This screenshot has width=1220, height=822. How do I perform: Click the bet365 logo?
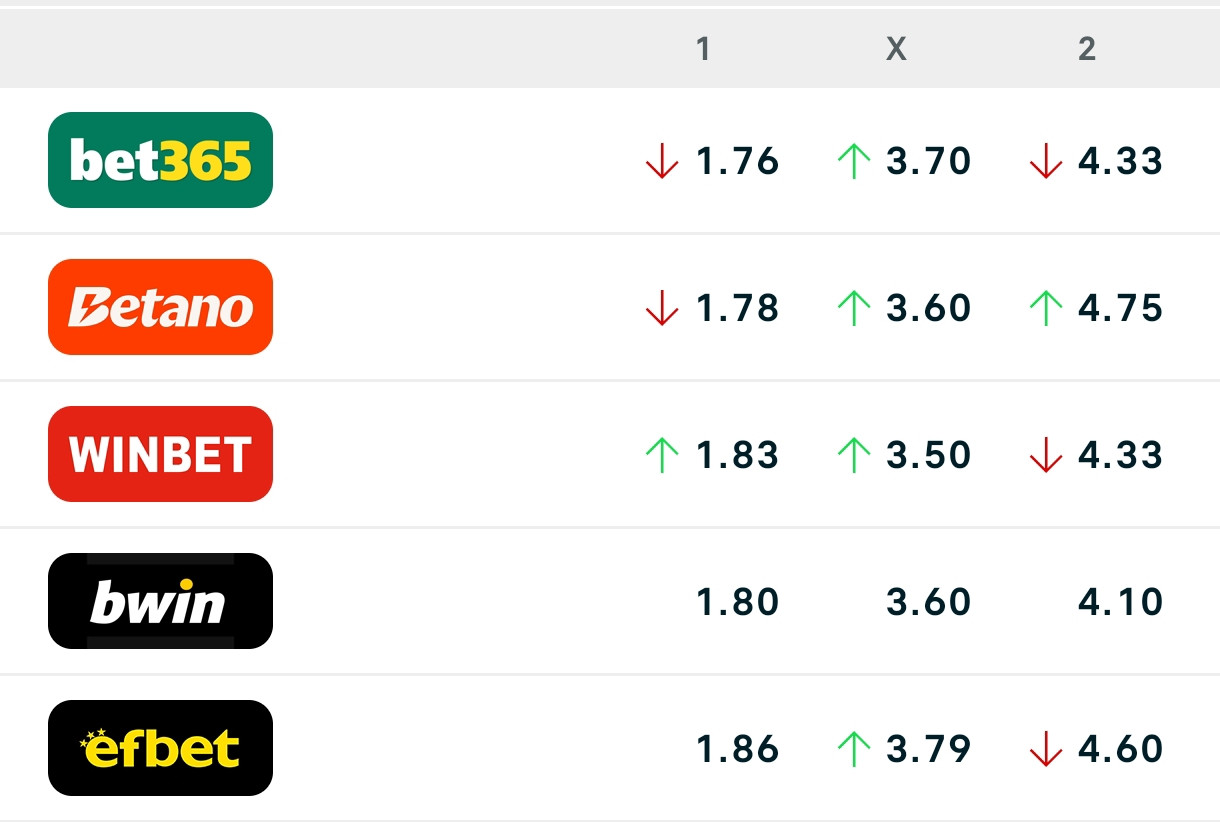point(160,160)
